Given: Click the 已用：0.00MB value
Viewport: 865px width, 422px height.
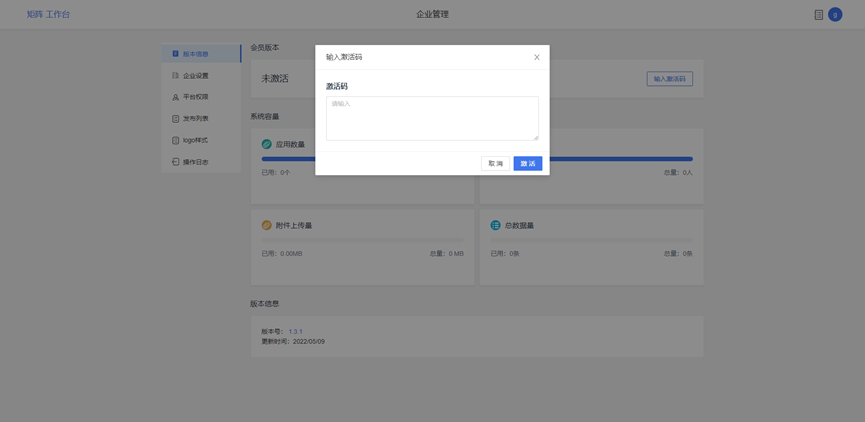Looking at the screenshot, I should click(282, 254).
